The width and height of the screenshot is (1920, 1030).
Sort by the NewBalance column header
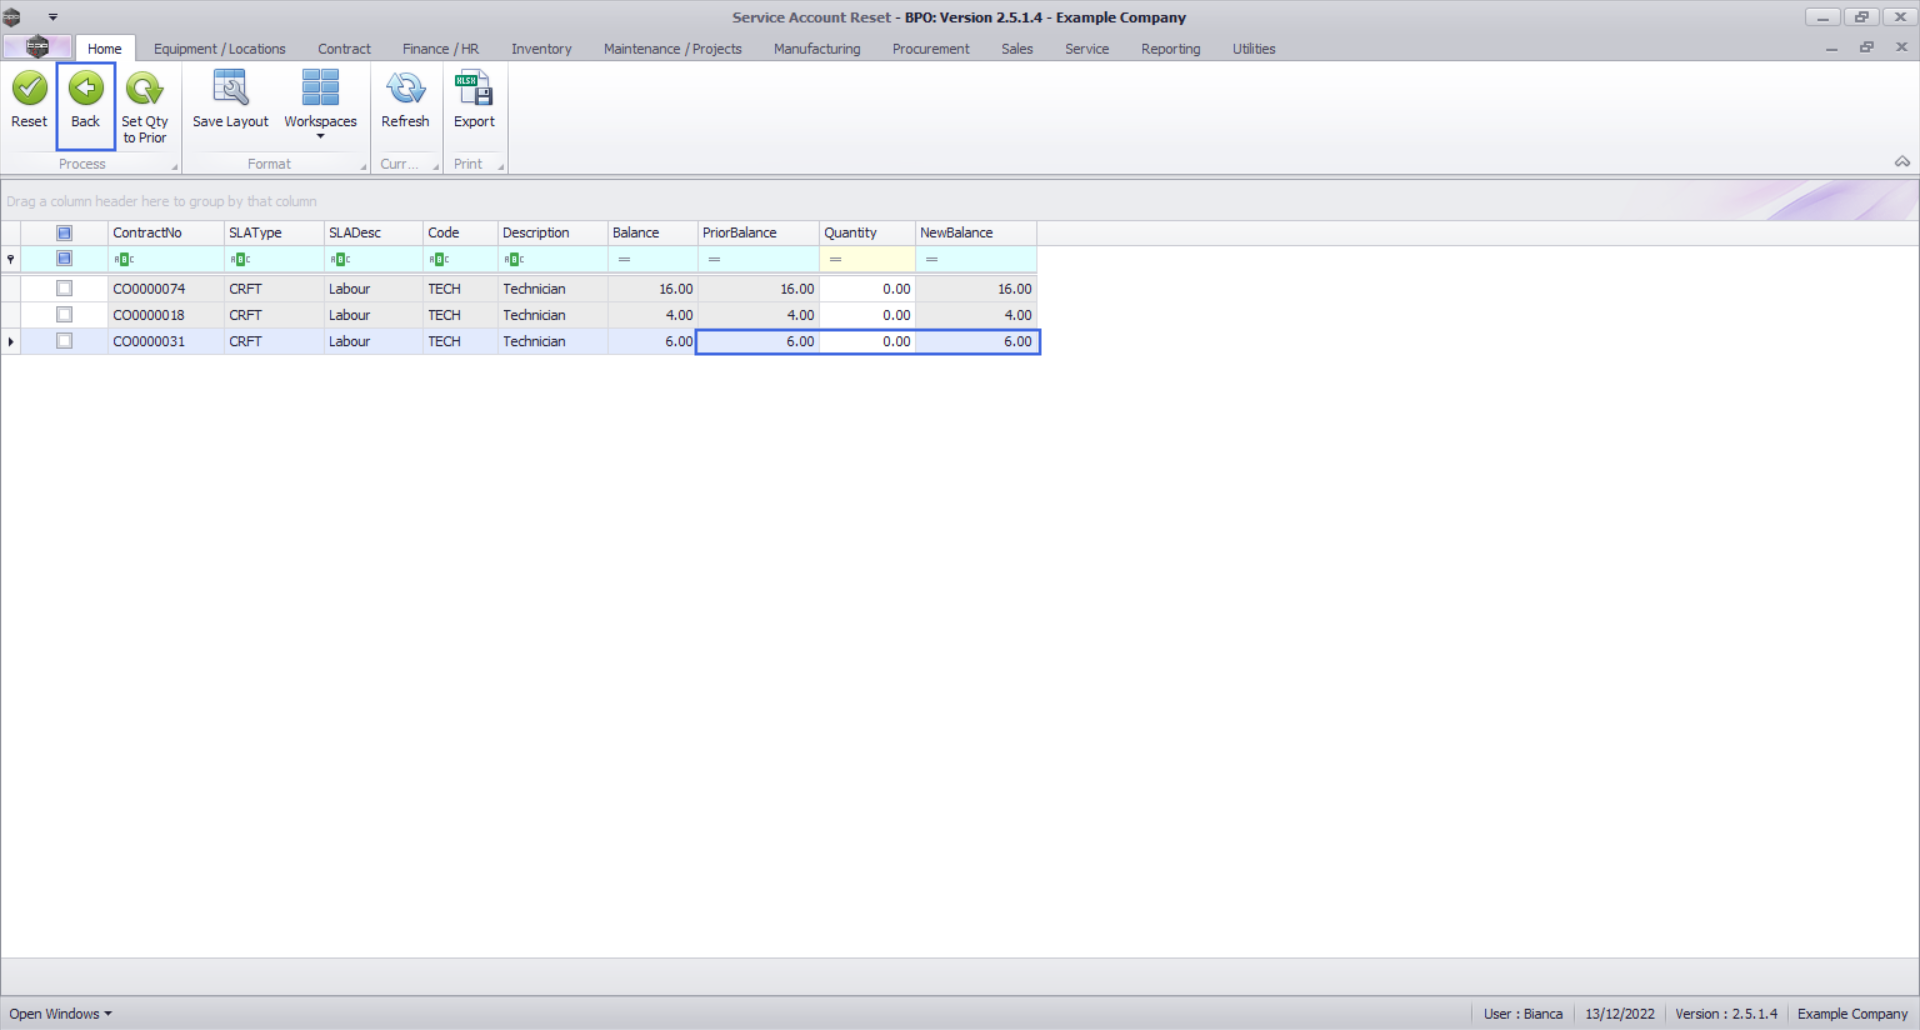point(976,233)
